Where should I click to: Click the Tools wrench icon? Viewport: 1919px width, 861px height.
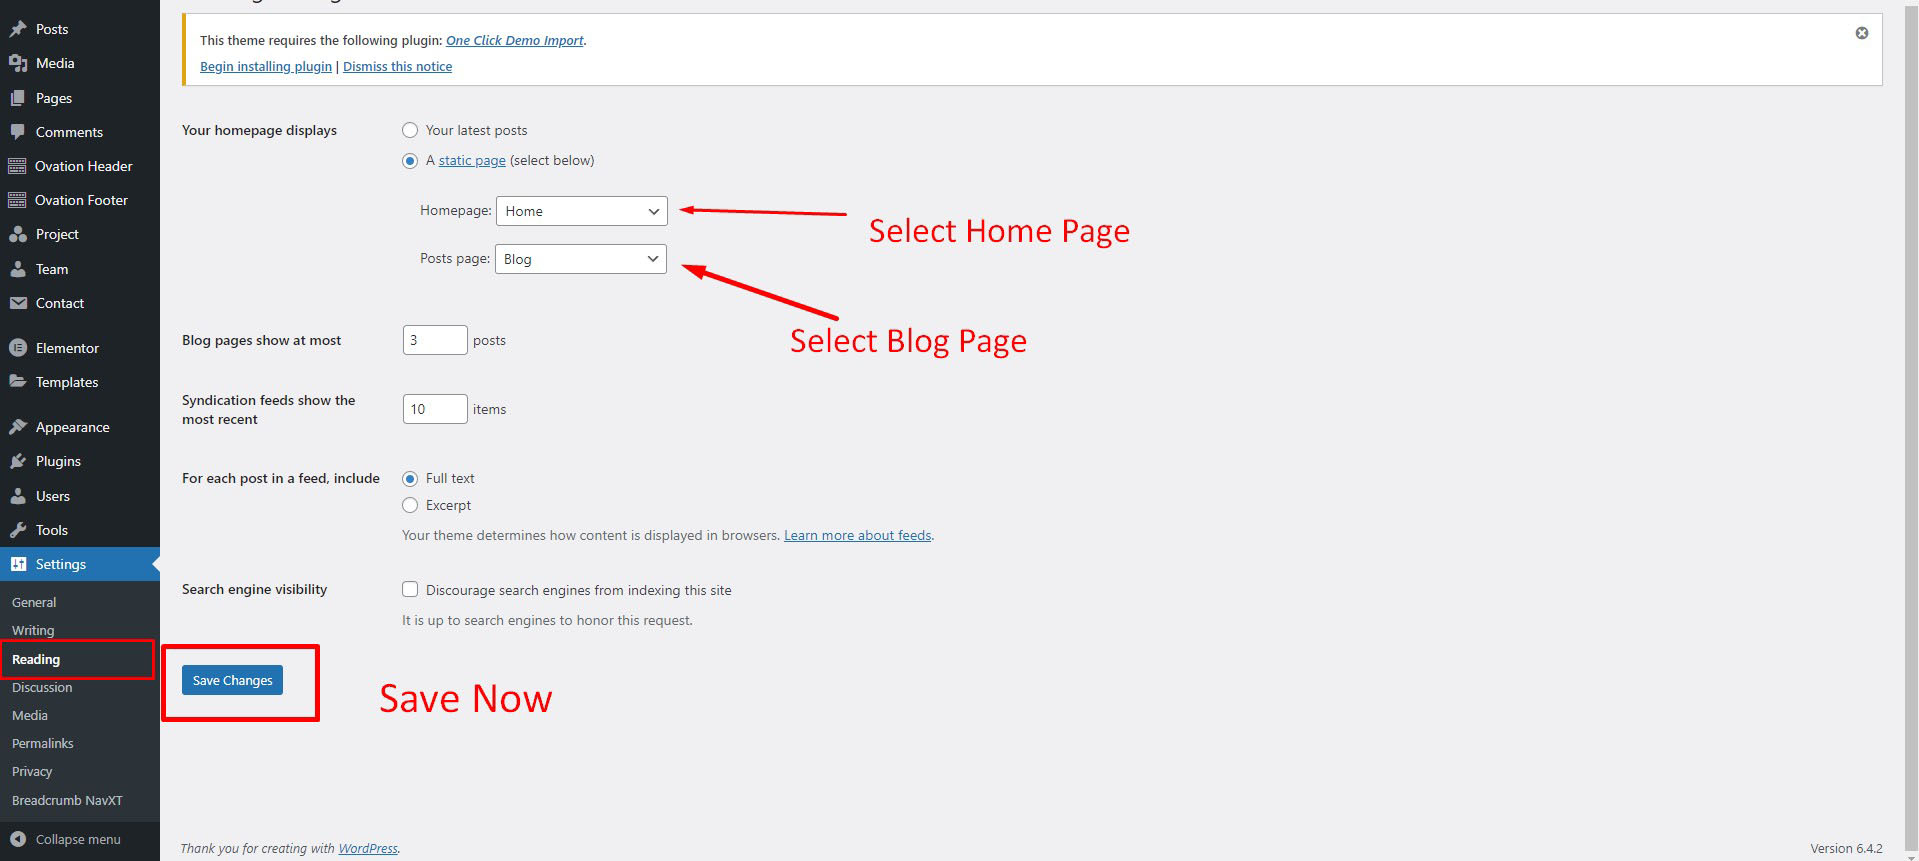(18, 530)
